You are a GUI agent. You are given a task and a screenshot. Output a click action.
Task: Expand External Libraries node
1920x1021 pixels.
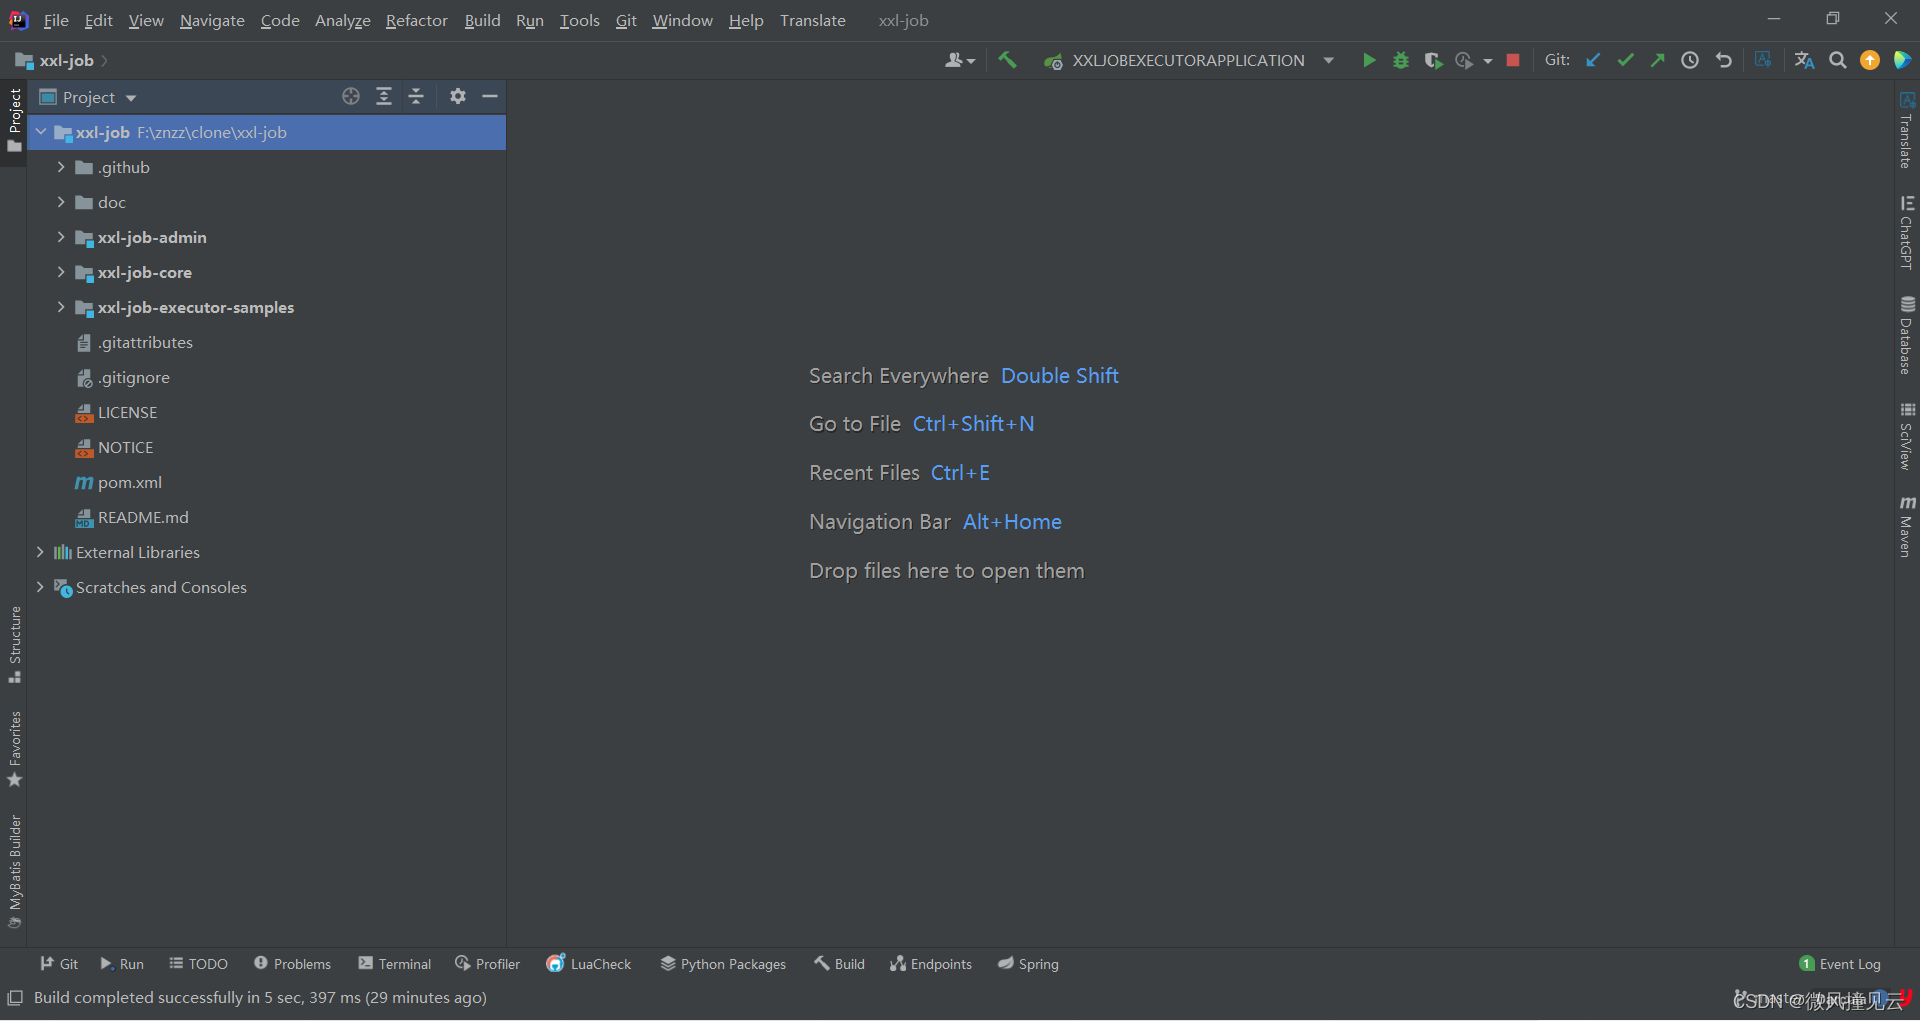40,552
